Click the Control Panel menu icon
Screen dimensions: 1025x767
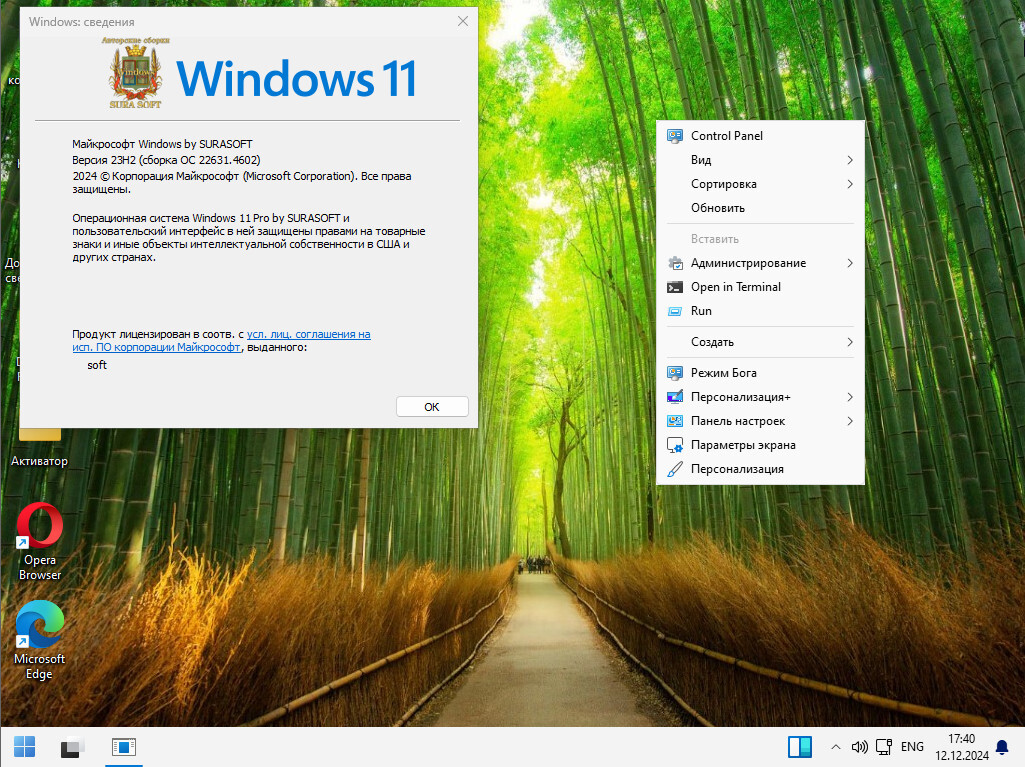(675, 135)
